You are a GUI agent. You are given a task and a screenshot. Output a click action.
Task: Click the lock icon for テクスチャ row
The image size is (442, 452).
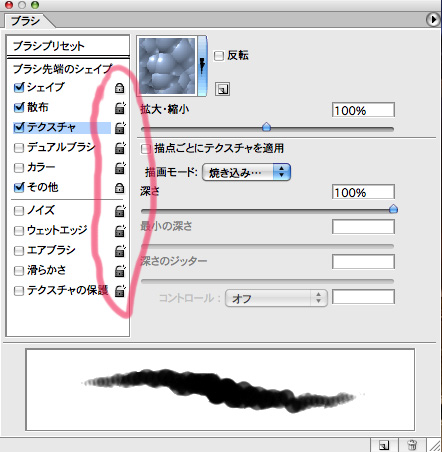pyautogui.click(x=120, y=128)
